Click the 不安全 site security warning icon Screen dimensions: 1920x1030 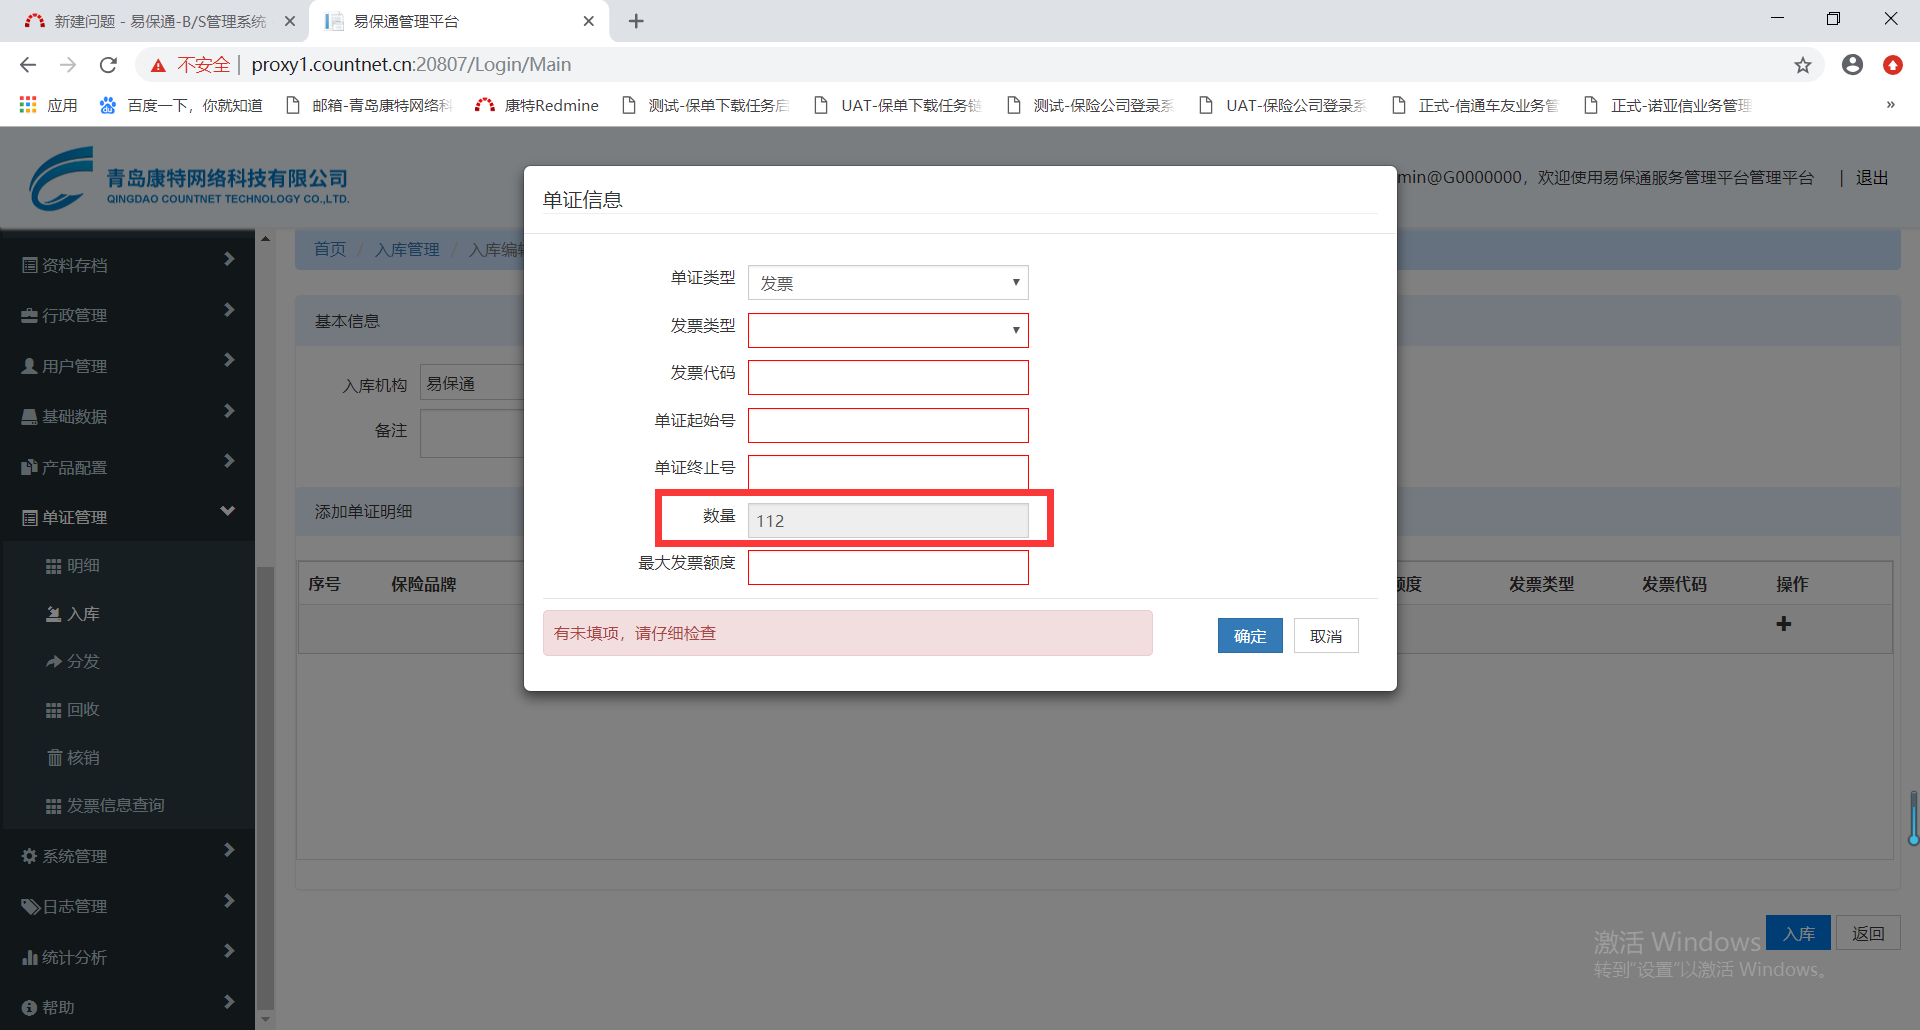click(x=158, y=65)
